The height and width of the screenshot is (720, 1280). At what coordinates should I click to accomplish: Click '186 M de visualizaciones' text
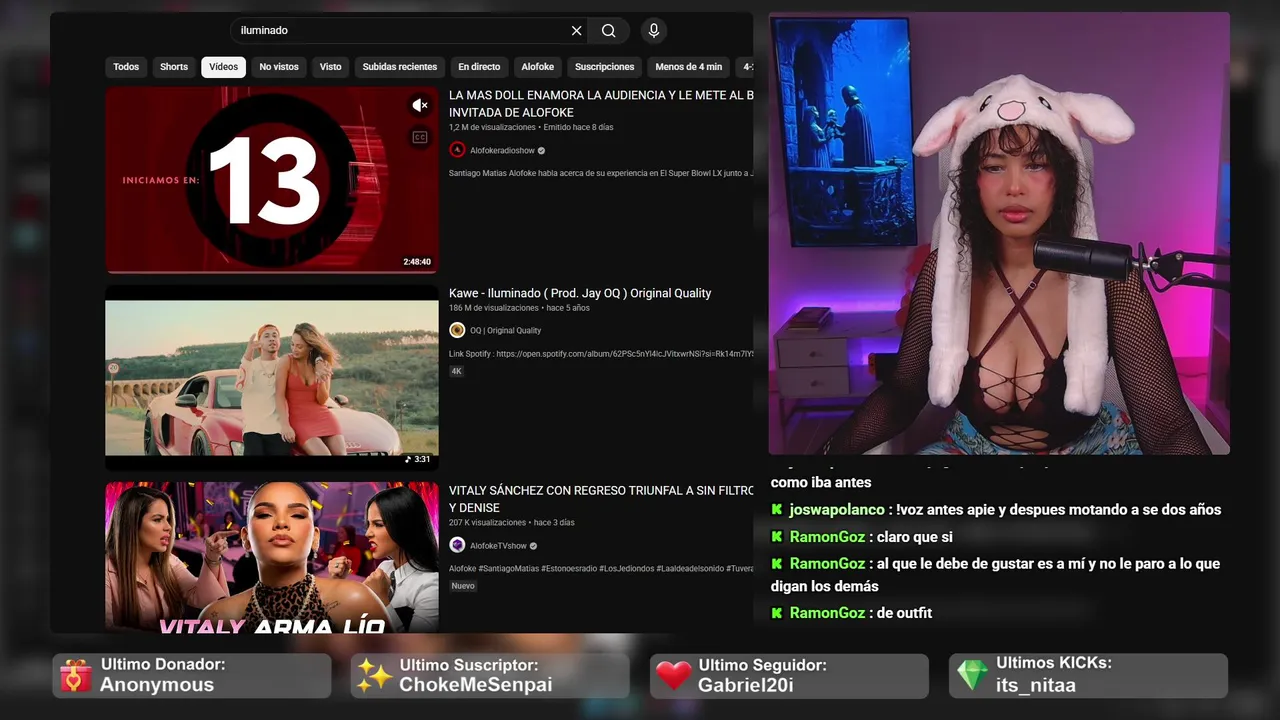coord(494,308)
